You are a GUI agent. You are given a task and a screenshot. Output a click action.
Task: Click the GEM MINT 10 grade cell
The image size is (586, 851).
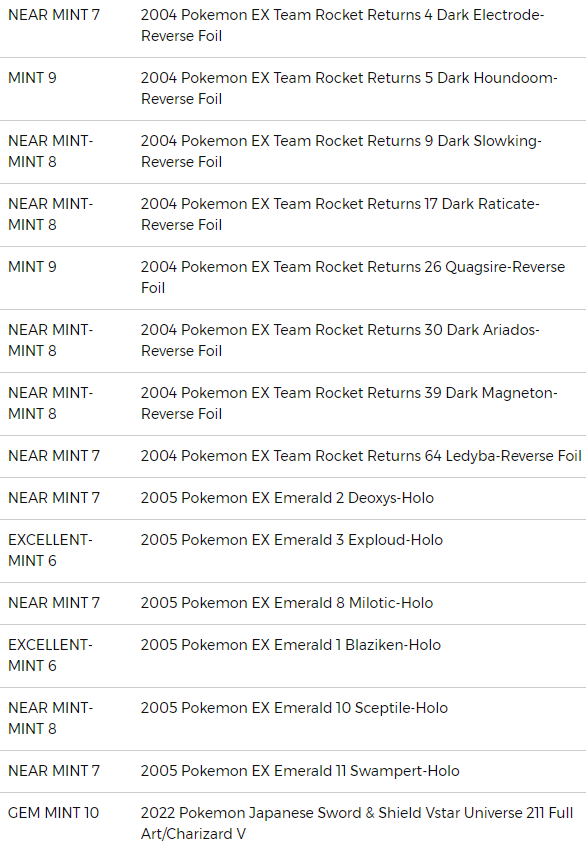[54, 813]
